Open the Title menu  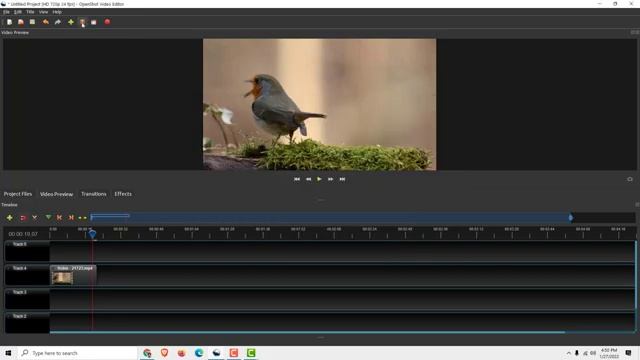(x=30, y=12)
